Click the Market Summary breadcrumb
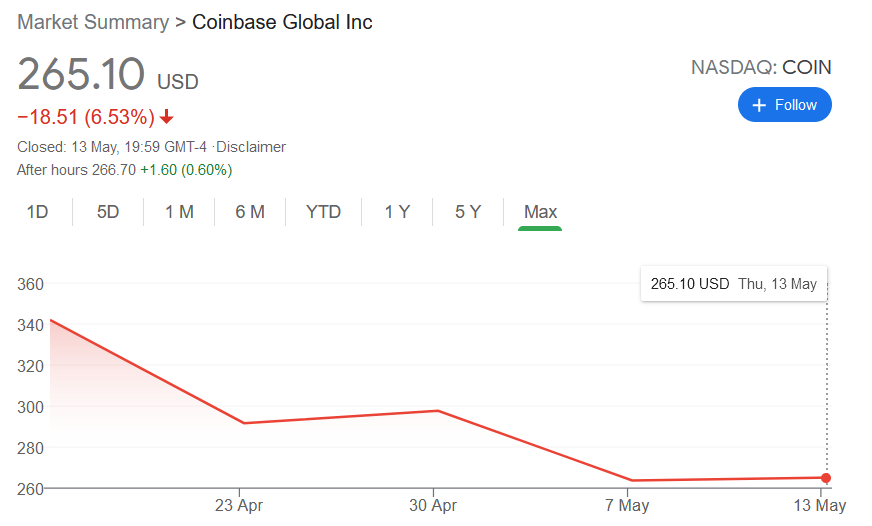This screenshot has width=872, height=526. point(94,22)
